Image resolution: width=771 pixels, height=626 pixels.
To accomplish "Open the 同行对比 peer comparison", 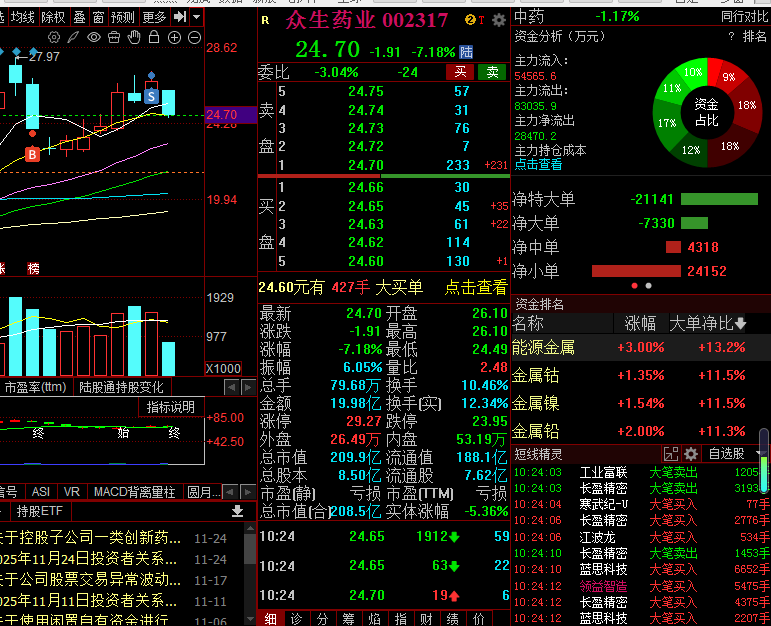I will tap(744, 17).
